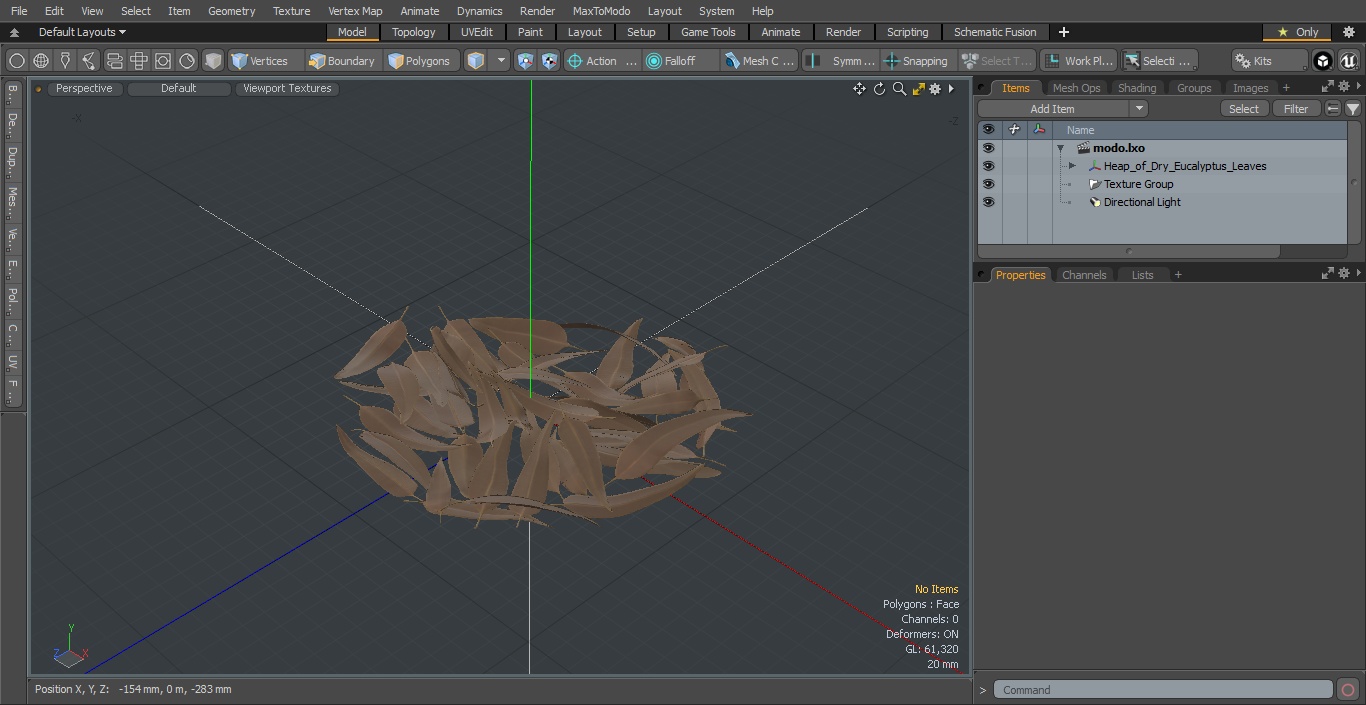
Task: Open viewport settings gear icon
Action: (x=935, y=89)
